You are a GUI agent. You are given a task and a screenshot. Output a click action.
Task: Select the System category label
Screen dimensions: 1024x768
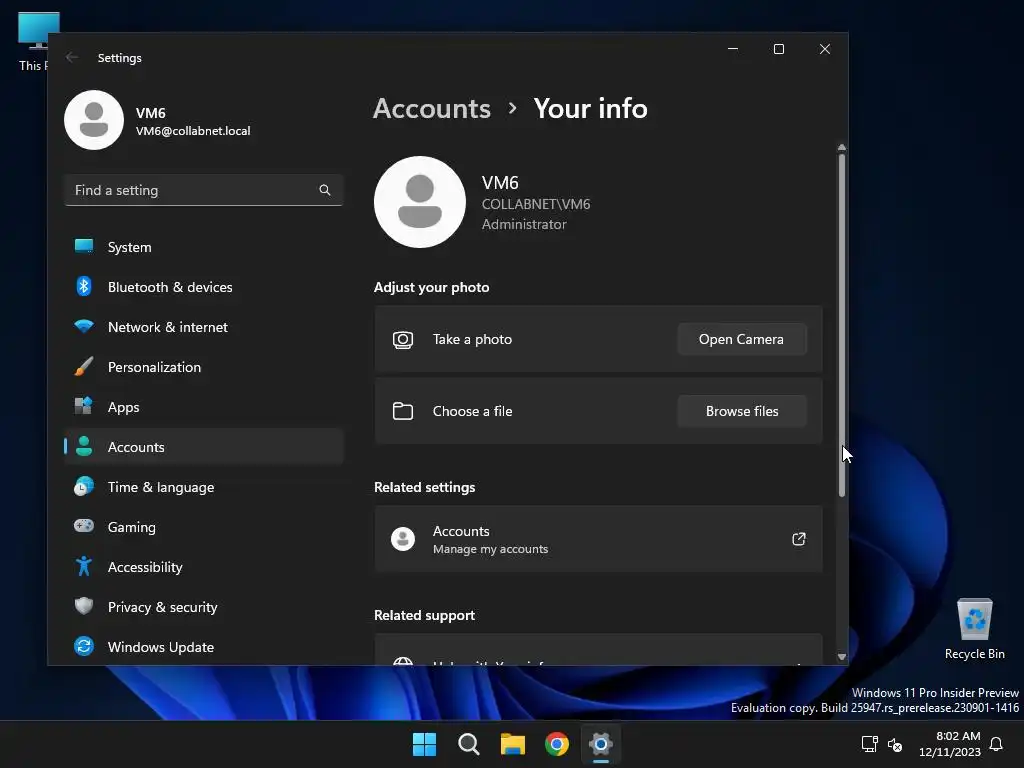[x=129, y=247]
